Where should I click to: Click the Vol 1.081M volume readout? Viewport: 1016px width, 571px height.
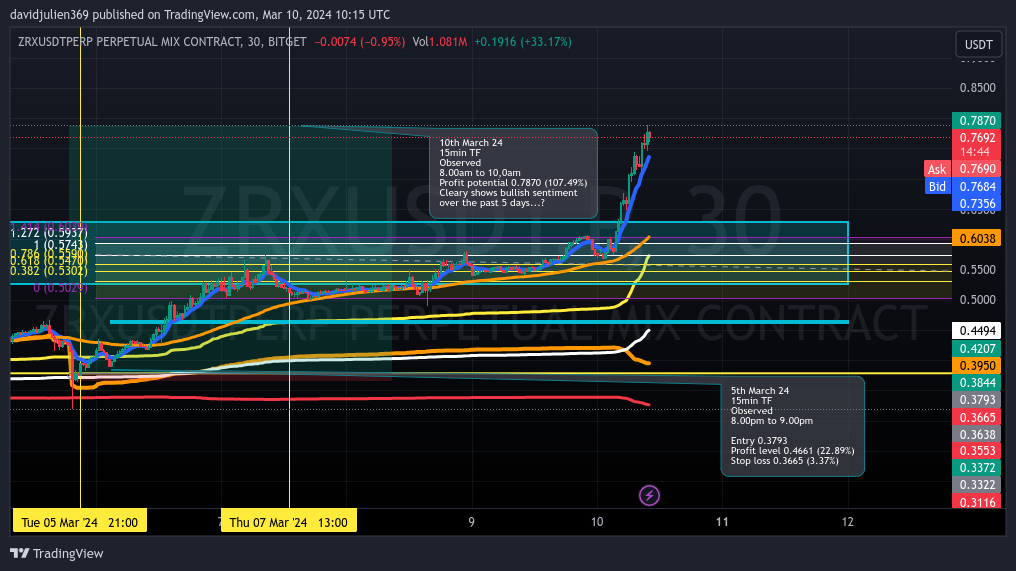[439, 41]
